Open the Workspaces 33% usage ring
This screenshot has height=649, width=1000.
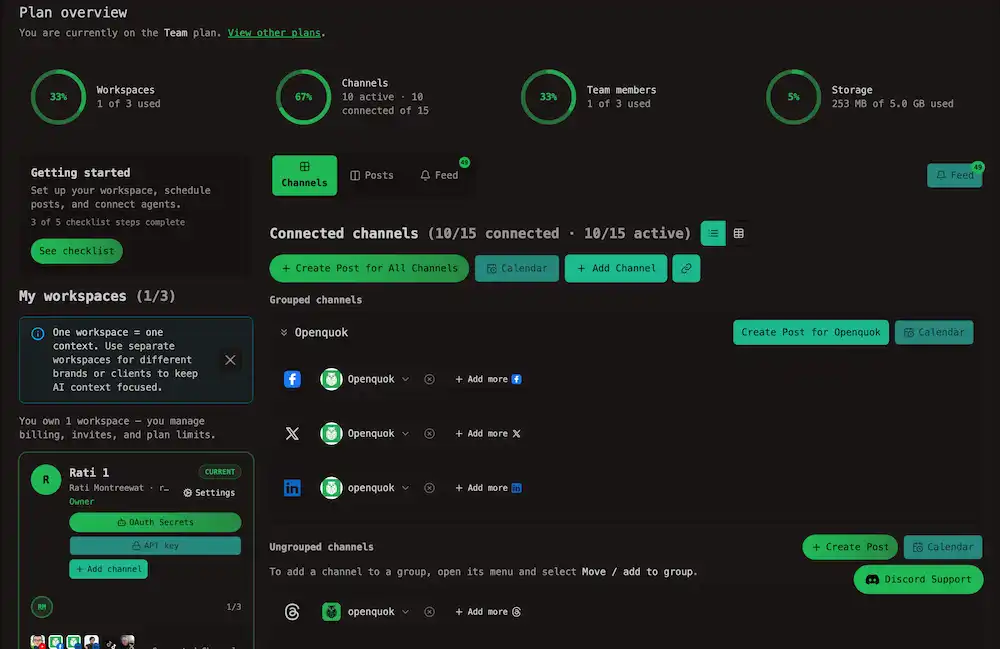coord(59,97)
